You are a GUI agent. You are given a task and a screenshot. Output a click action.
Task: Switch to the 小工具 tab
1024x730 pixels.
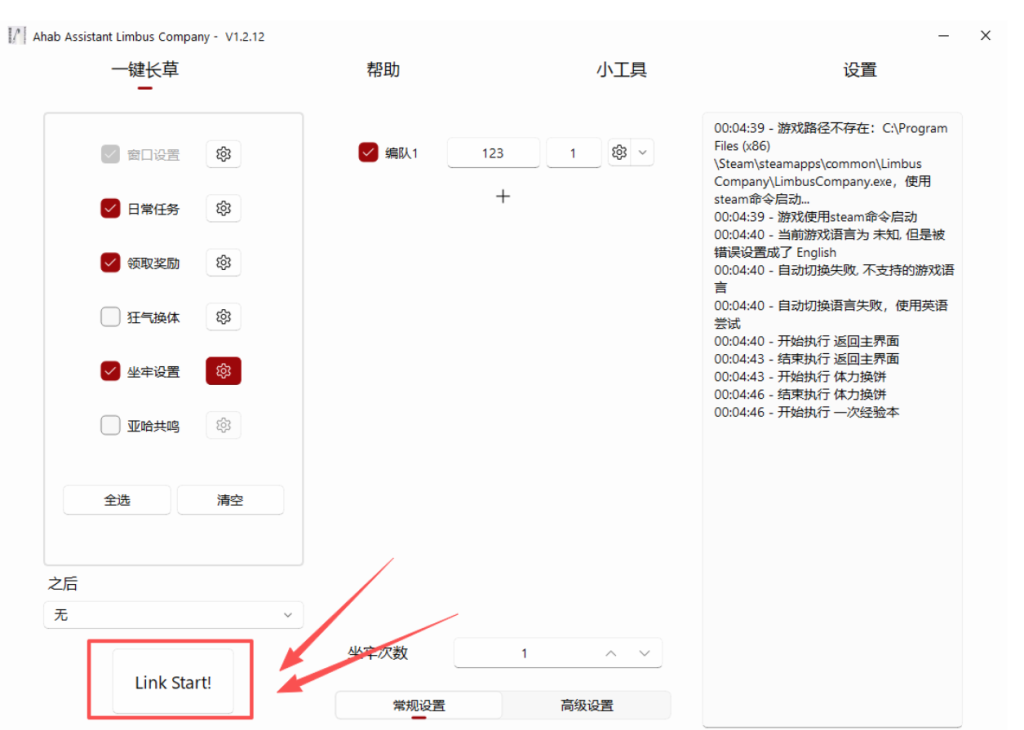point(621,70)
